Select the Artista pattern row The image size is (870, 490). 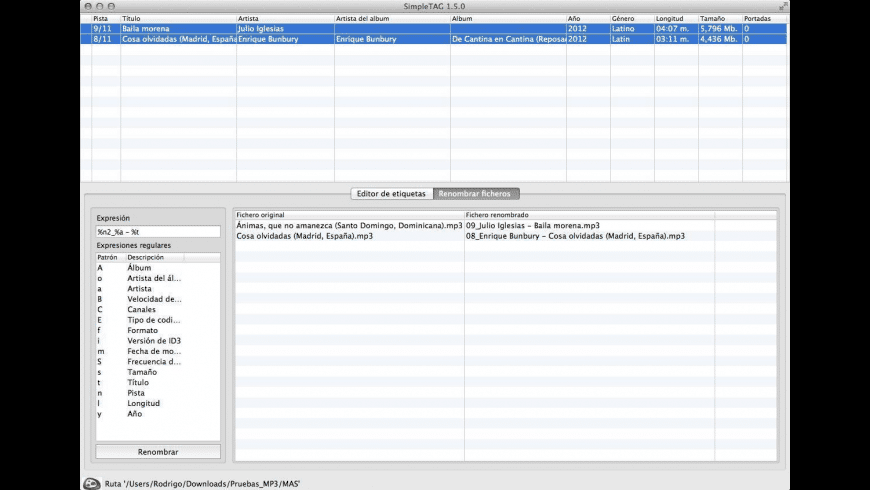(158, 289)
